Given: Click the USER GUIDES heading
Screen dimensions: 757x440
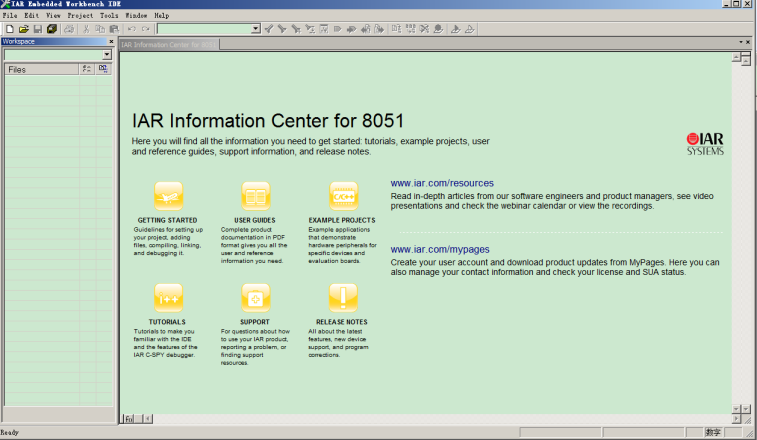Looking at the screenshot, I should (x=255, y=220).
